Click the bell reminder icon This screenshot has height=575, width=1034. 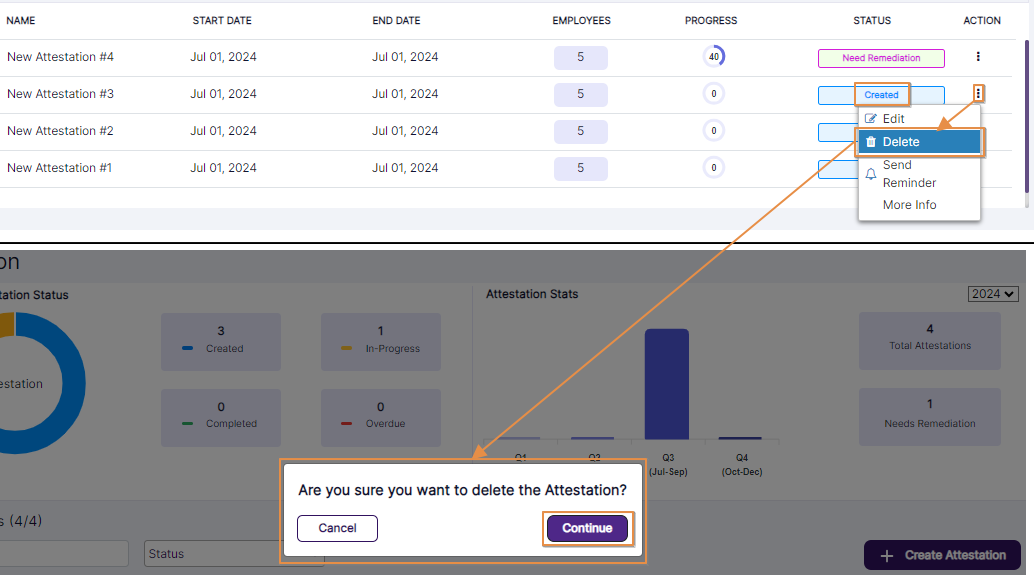coord(871,174)
